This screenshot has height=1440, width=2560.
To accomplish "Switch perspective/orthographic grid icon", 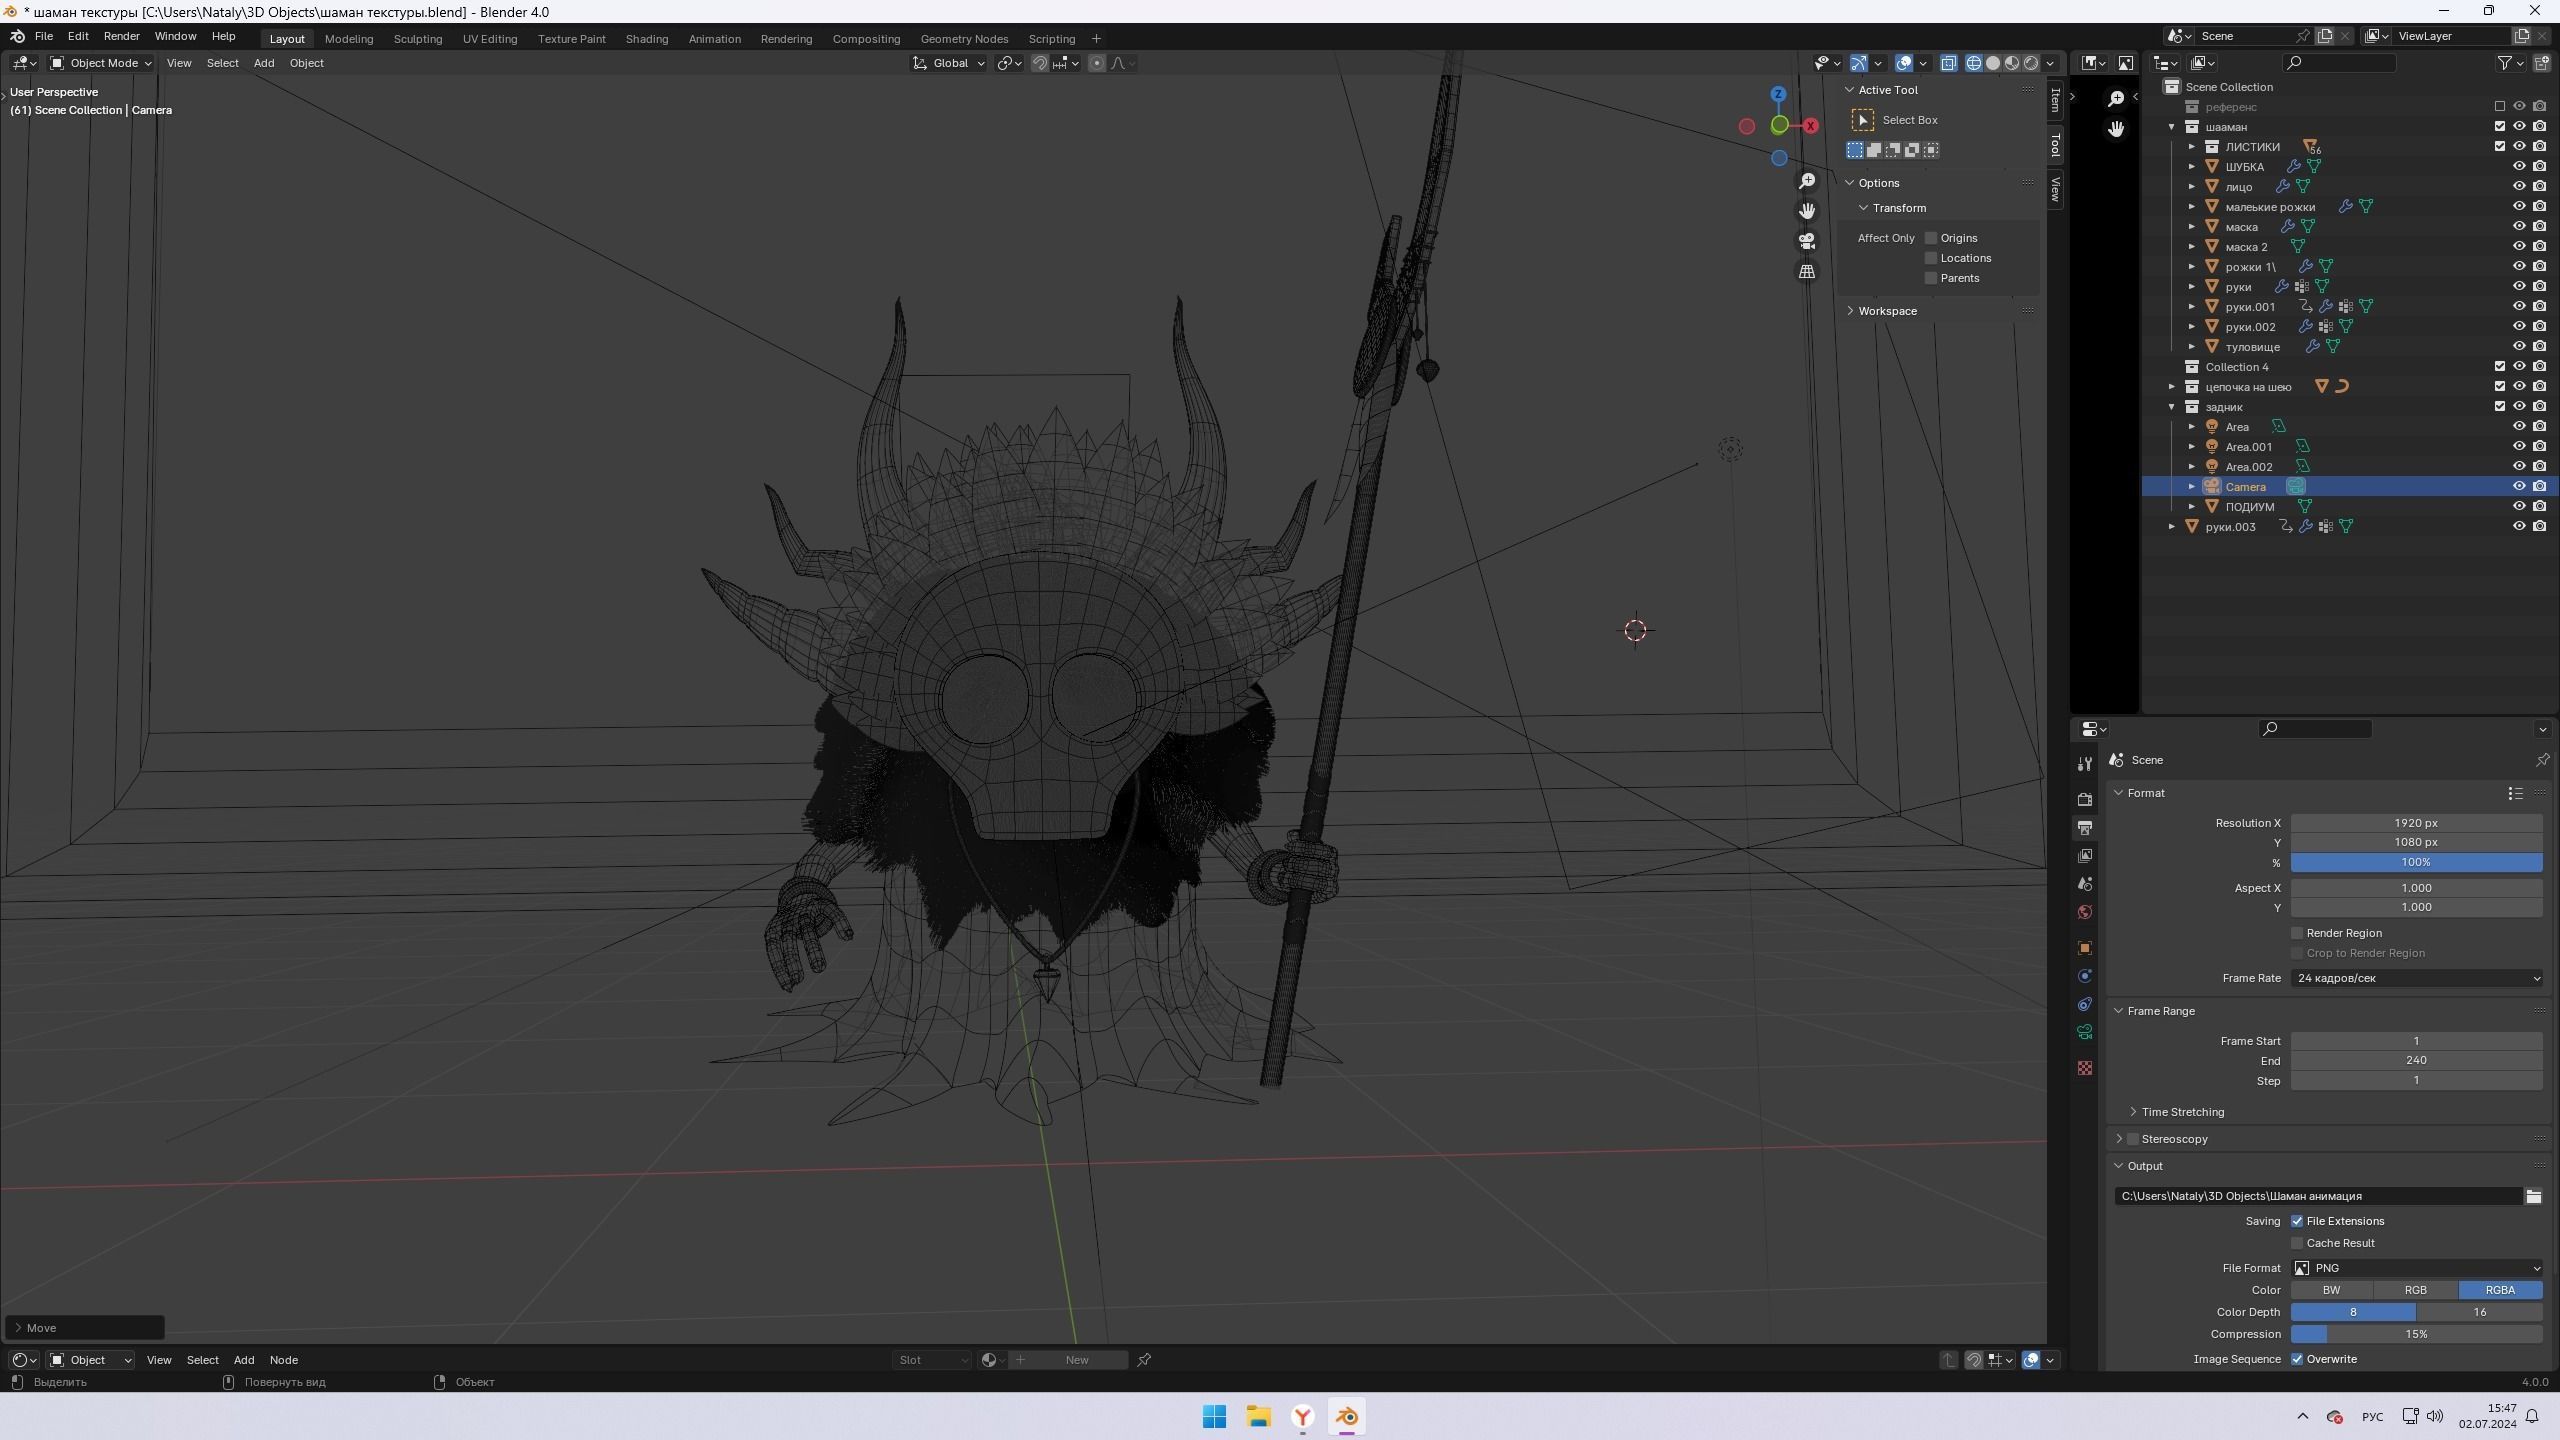I will (x=1807, y=271).
